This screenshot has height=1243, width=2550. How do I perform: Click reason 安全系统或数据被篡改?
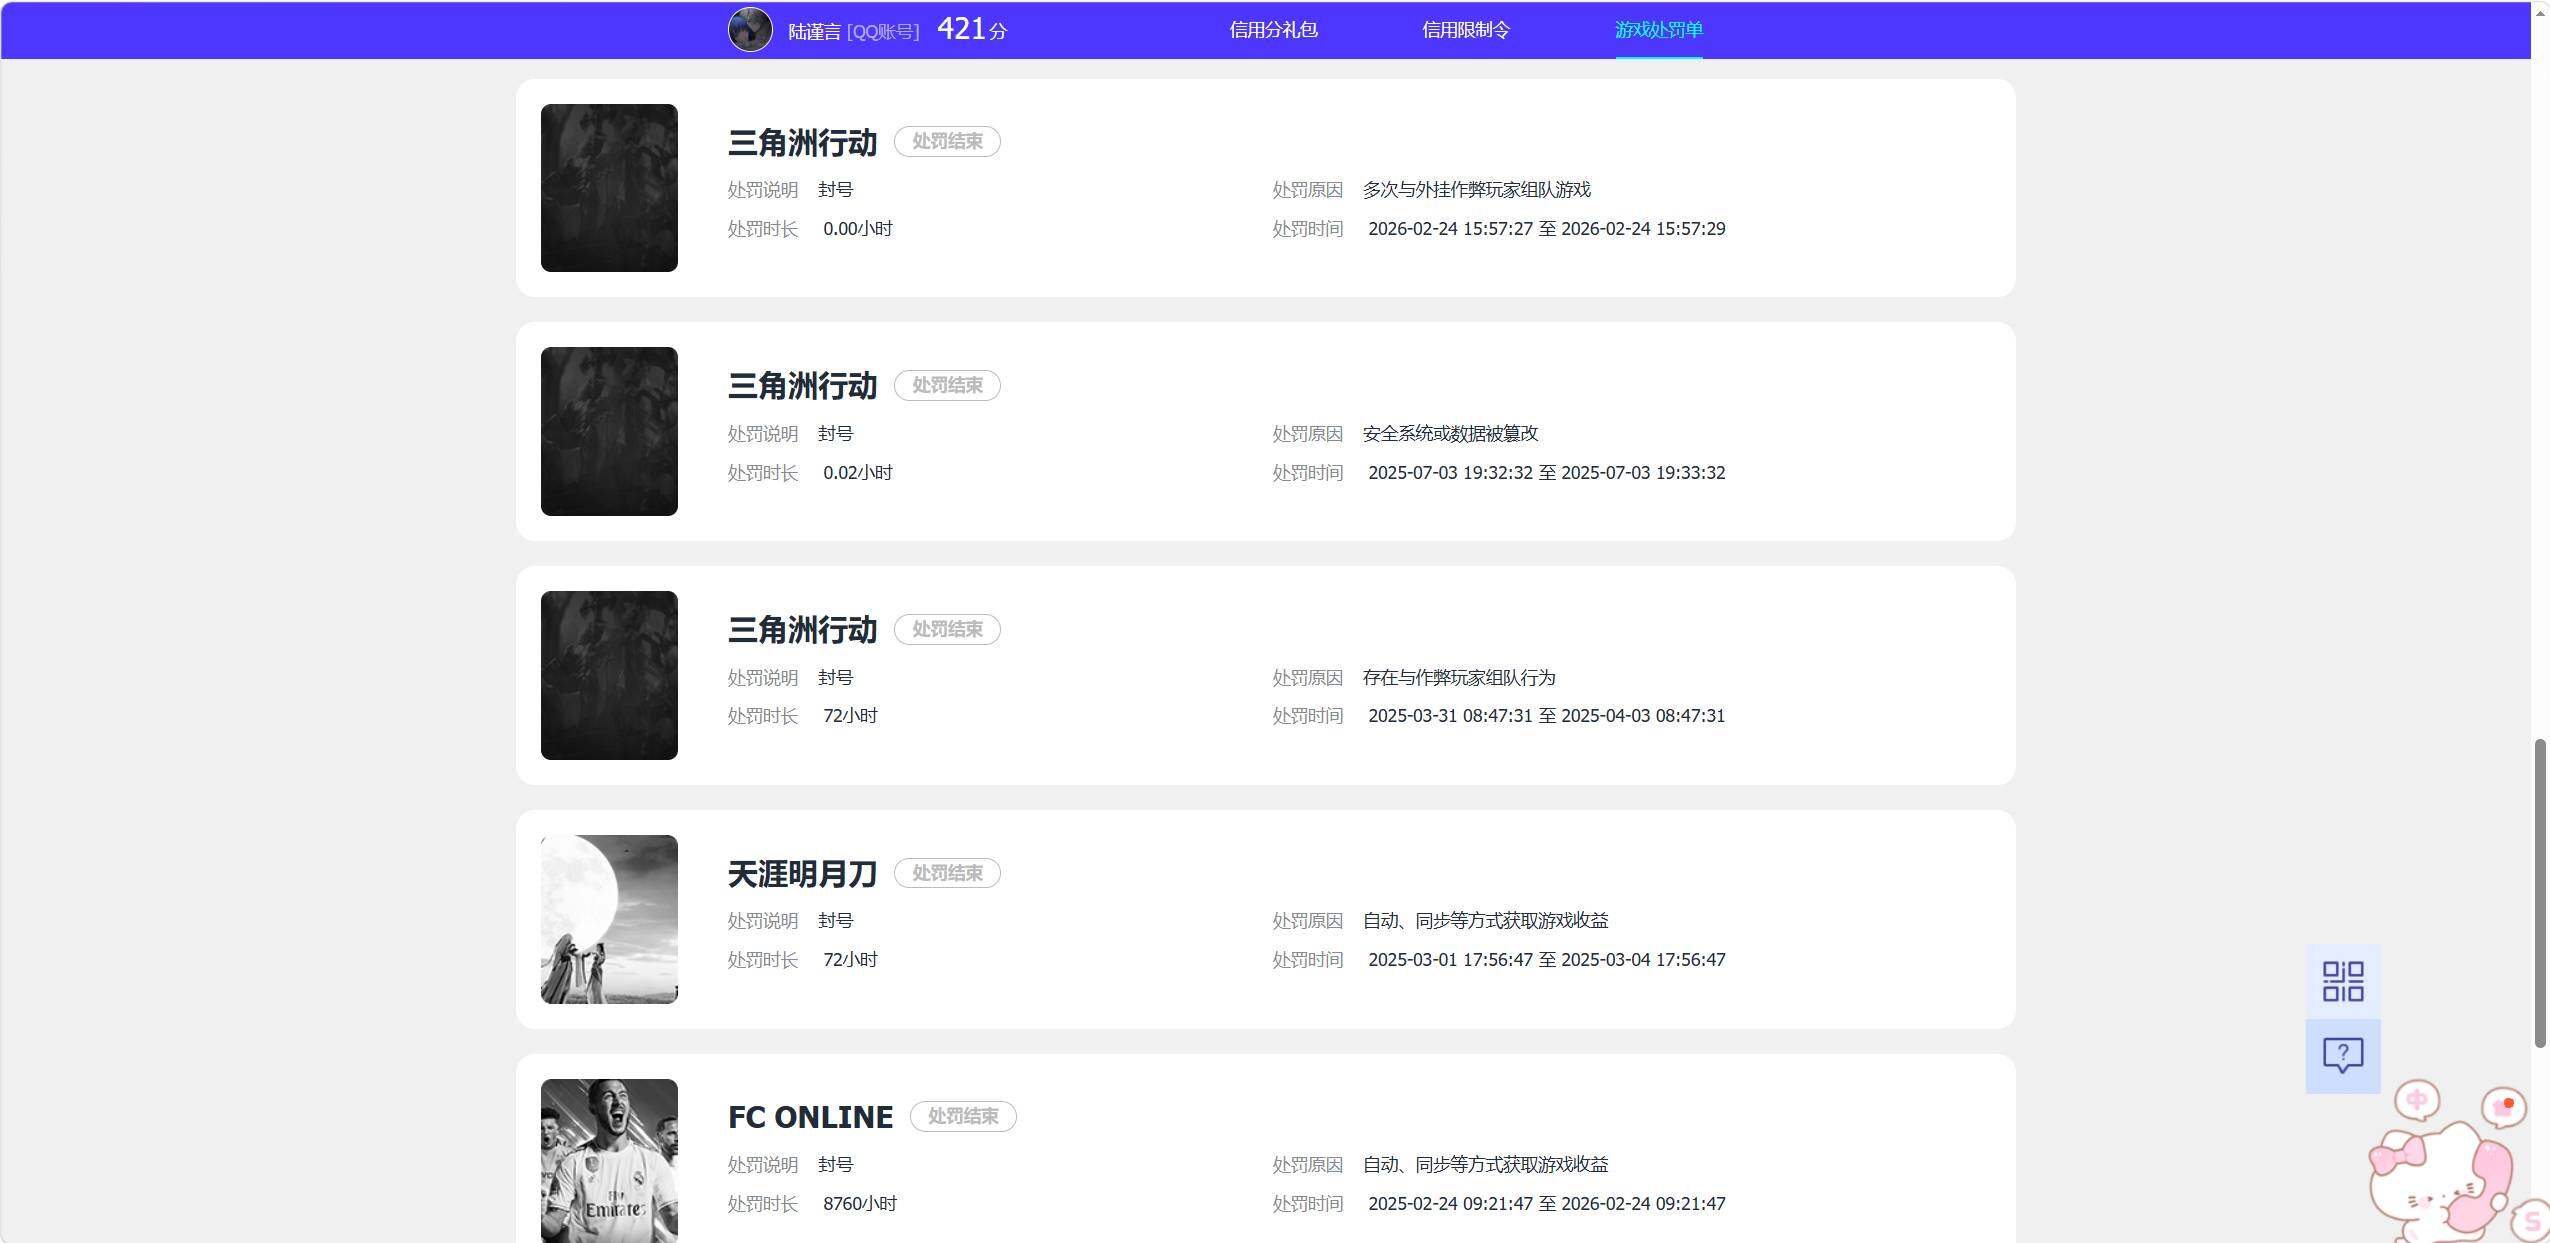coord(1450,434)
